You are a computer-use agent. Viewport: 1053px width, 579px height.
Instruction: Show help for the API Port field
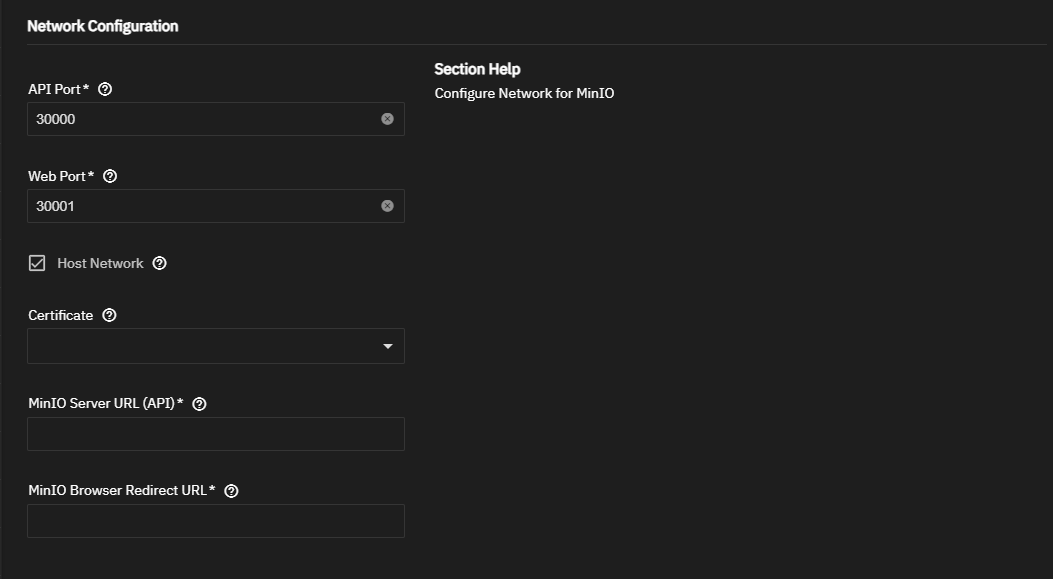click(106, 89)
